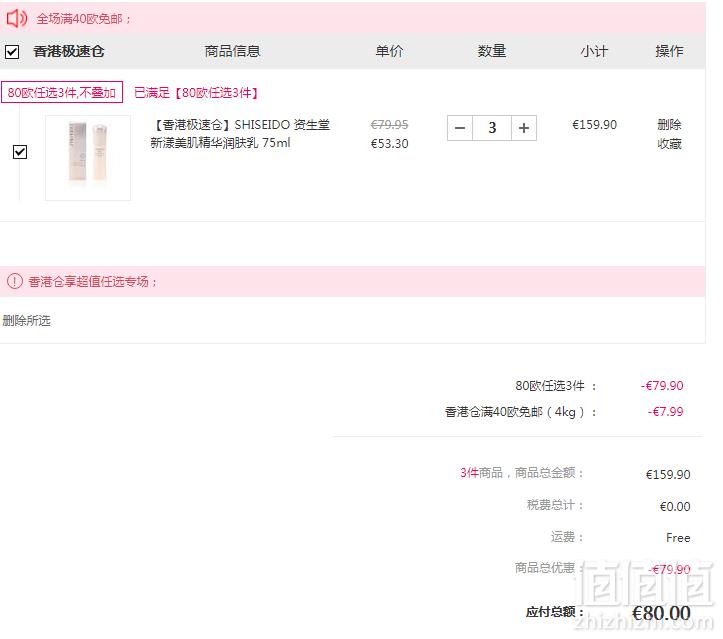Click the exclamation info icon beside 香港仓享超值任选专场
Image resolution: width=723 pixels, height=639 pixels.
click(15, 281)
